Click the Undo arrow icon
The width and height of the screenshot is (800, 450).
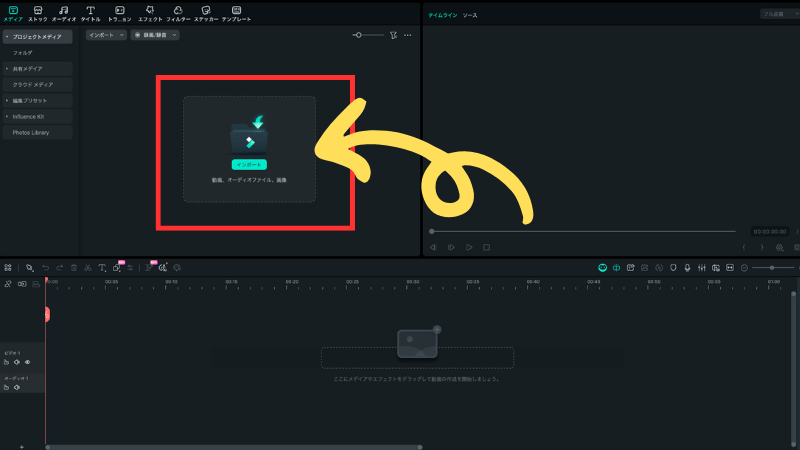click(45, 268)
